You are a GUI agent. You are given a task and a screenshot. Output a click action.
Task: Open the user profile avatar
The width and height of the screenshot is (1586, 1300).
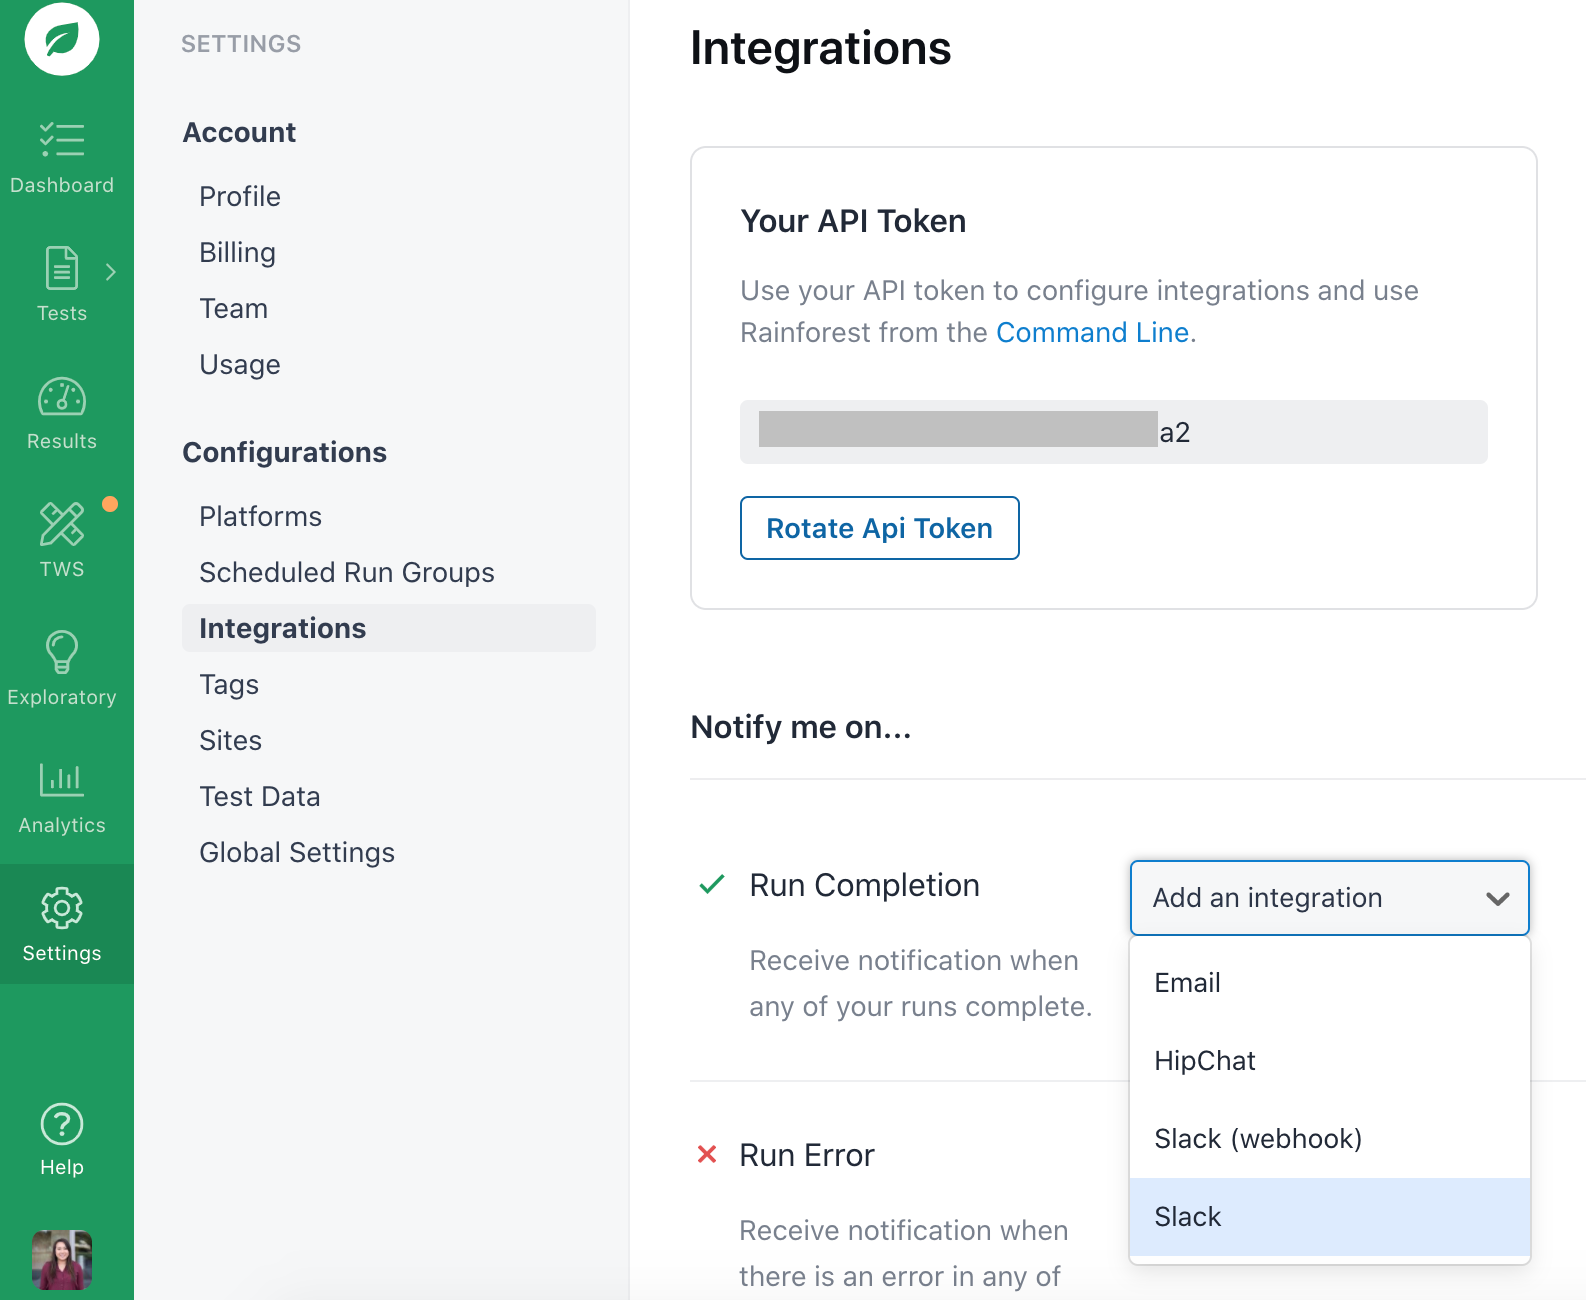(62, 1259)
